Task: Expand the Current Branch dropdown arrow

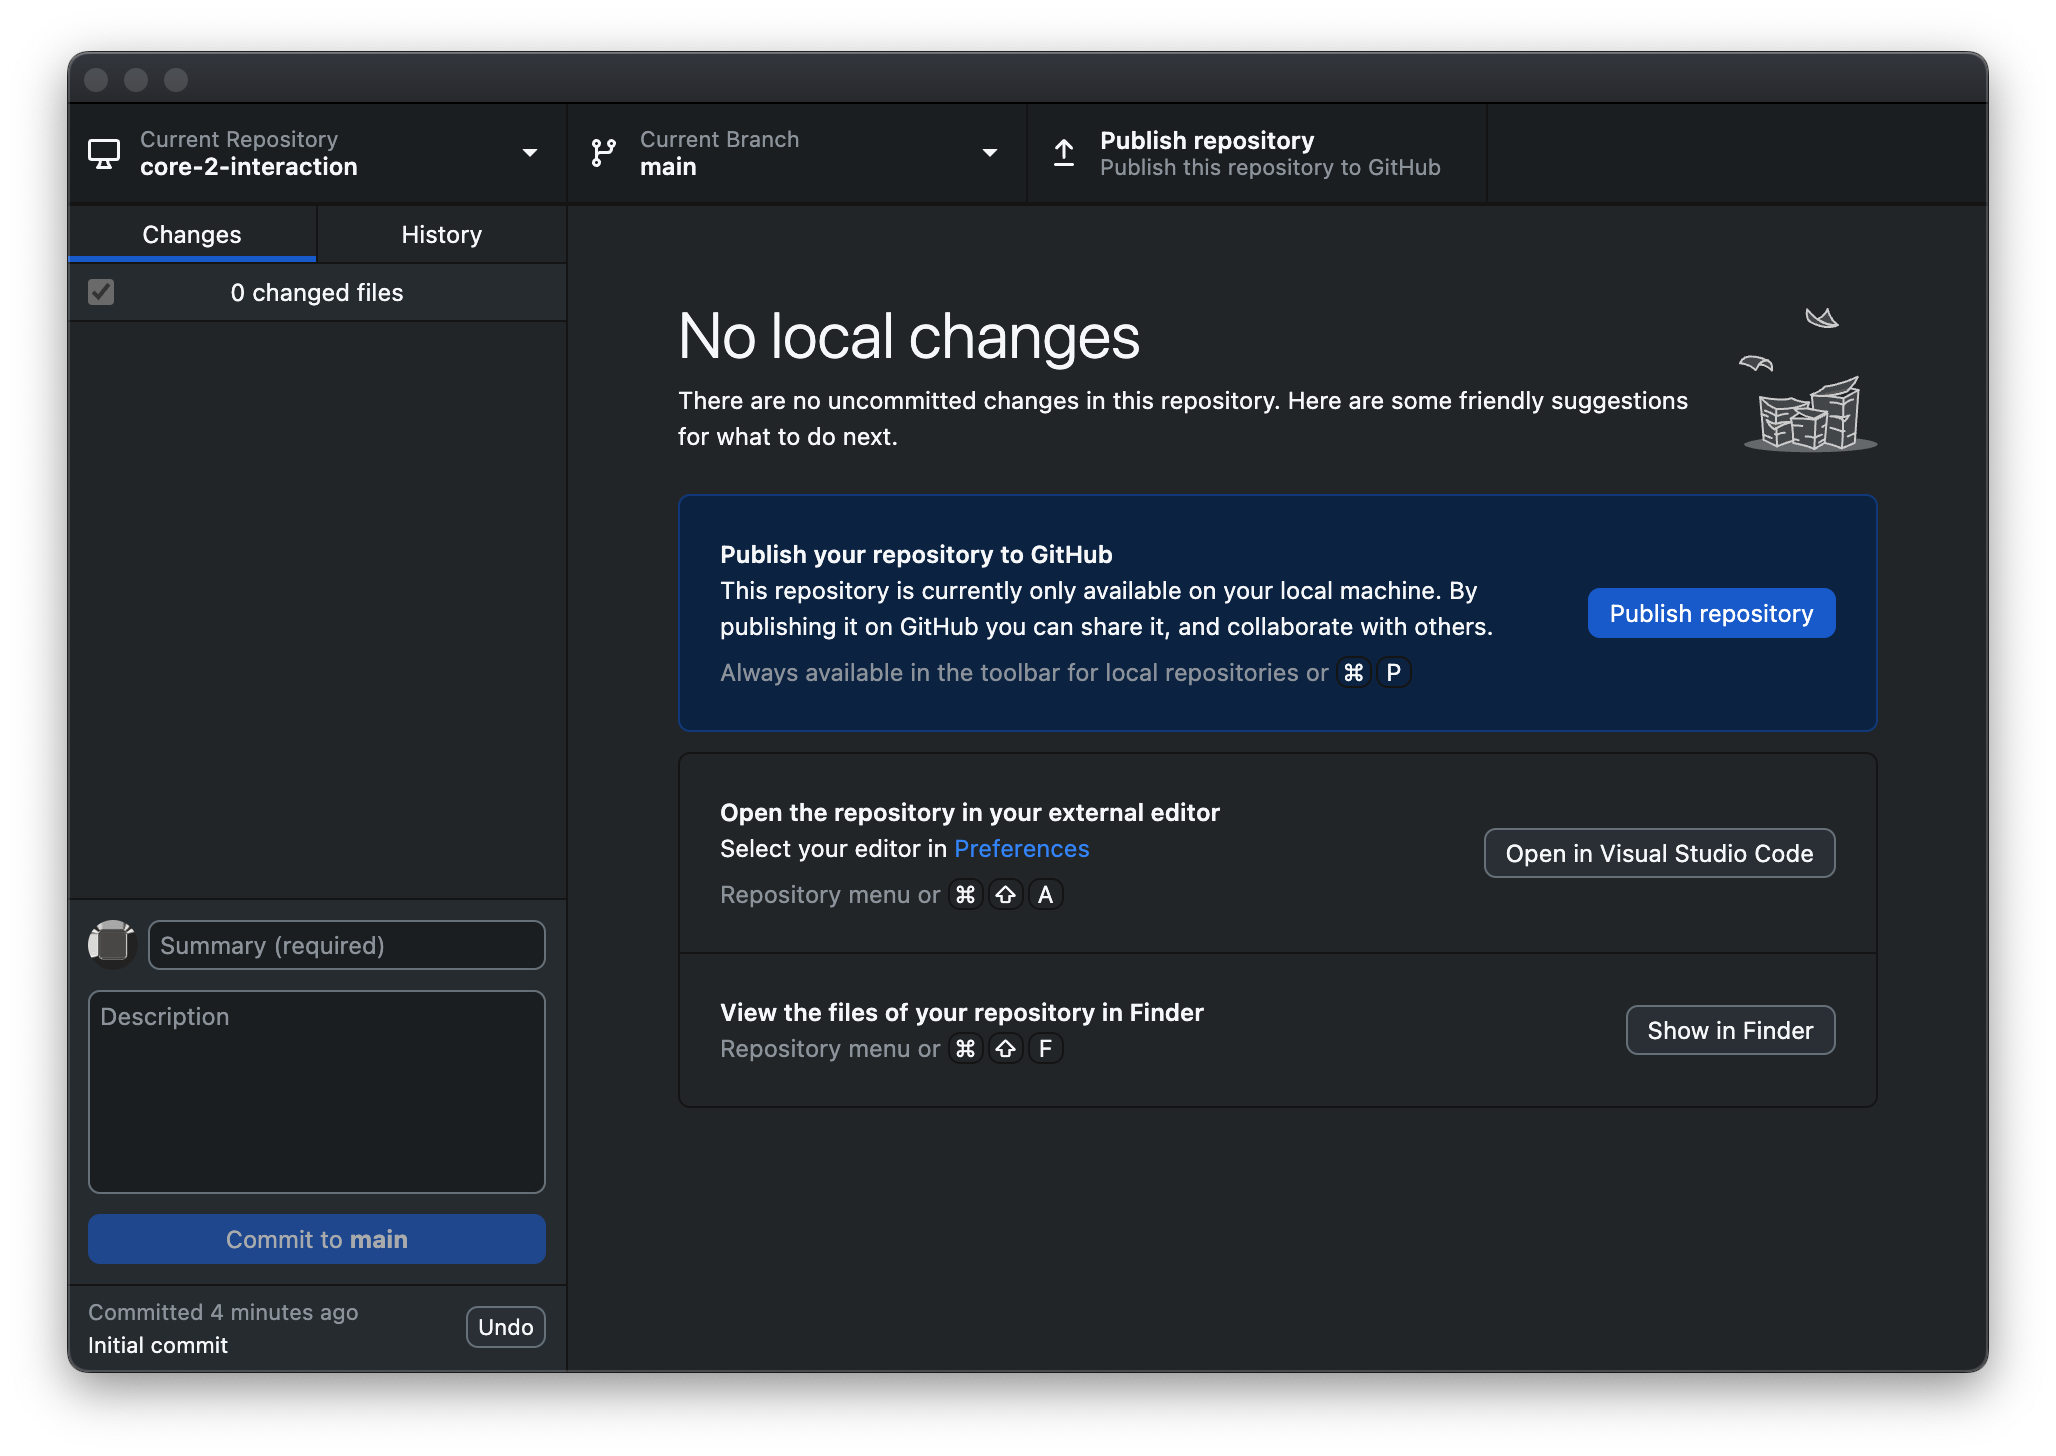Action: [990, 153]
